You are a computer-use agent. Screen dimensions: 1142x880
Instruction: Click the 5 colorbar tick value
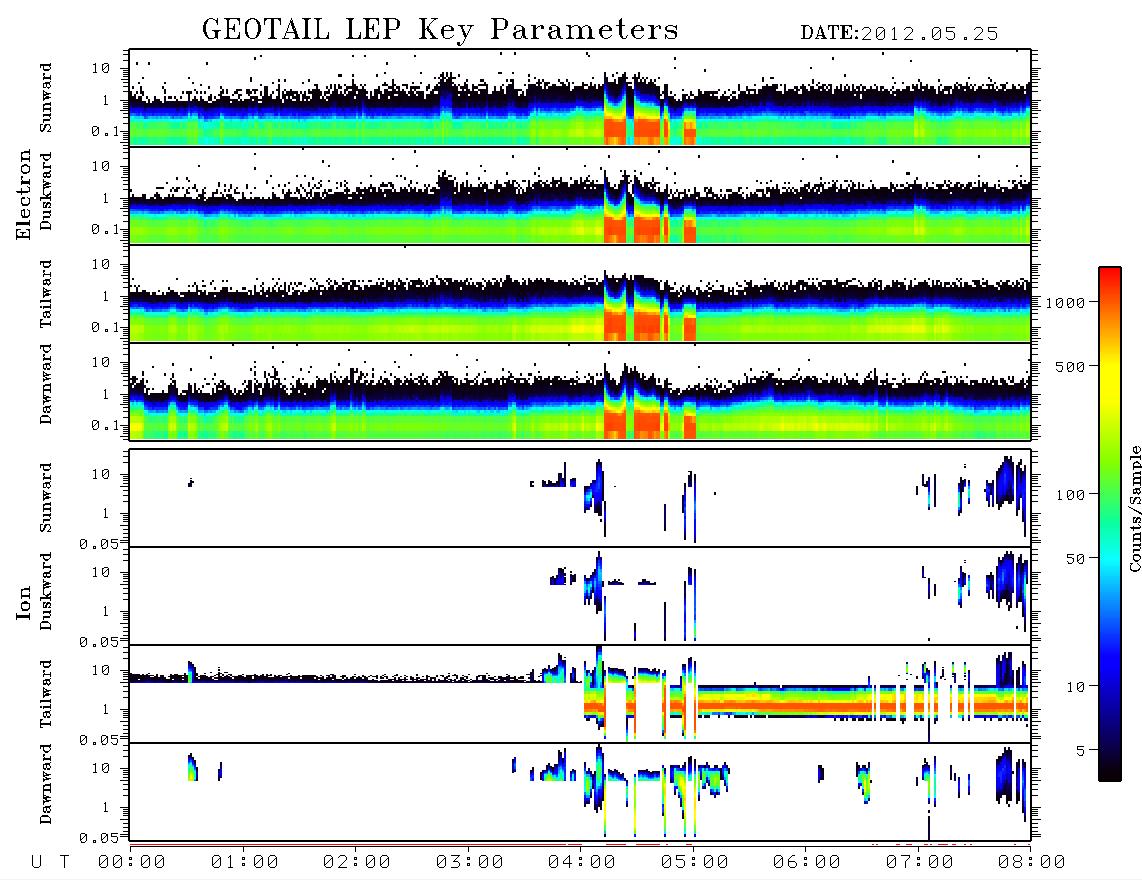1081,751
